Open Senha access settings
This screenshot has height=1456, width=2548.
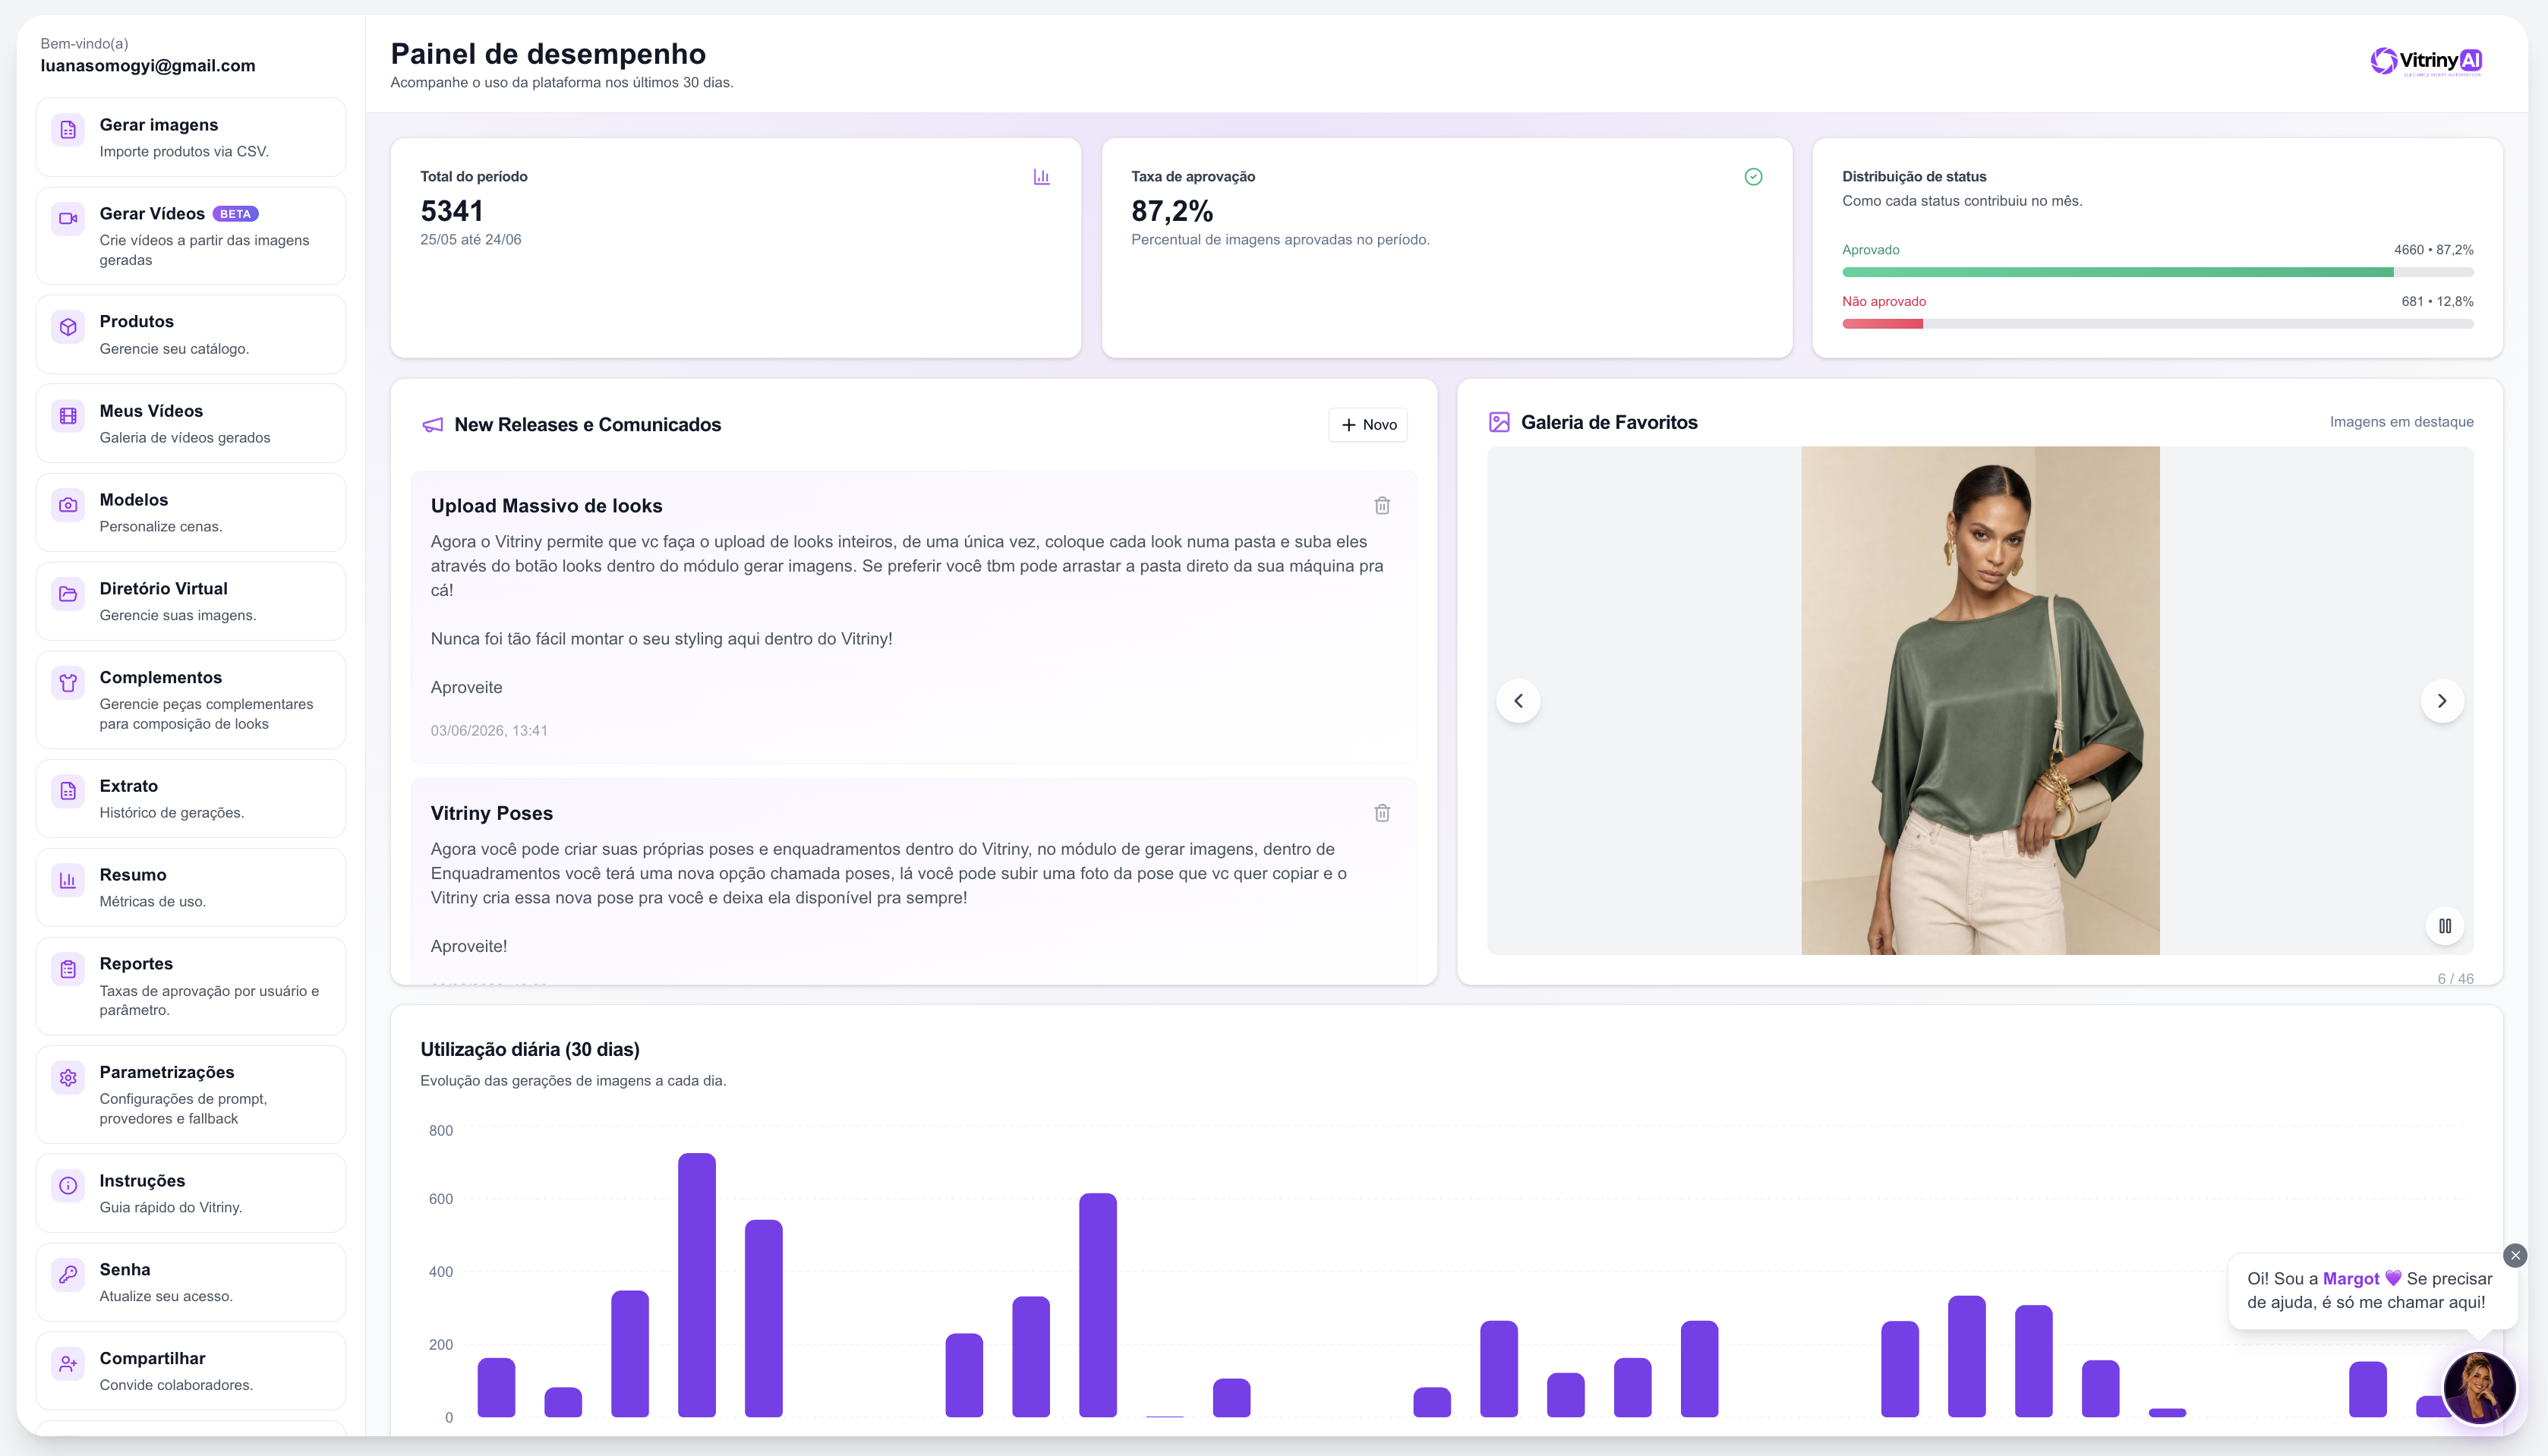(191, 1282)
